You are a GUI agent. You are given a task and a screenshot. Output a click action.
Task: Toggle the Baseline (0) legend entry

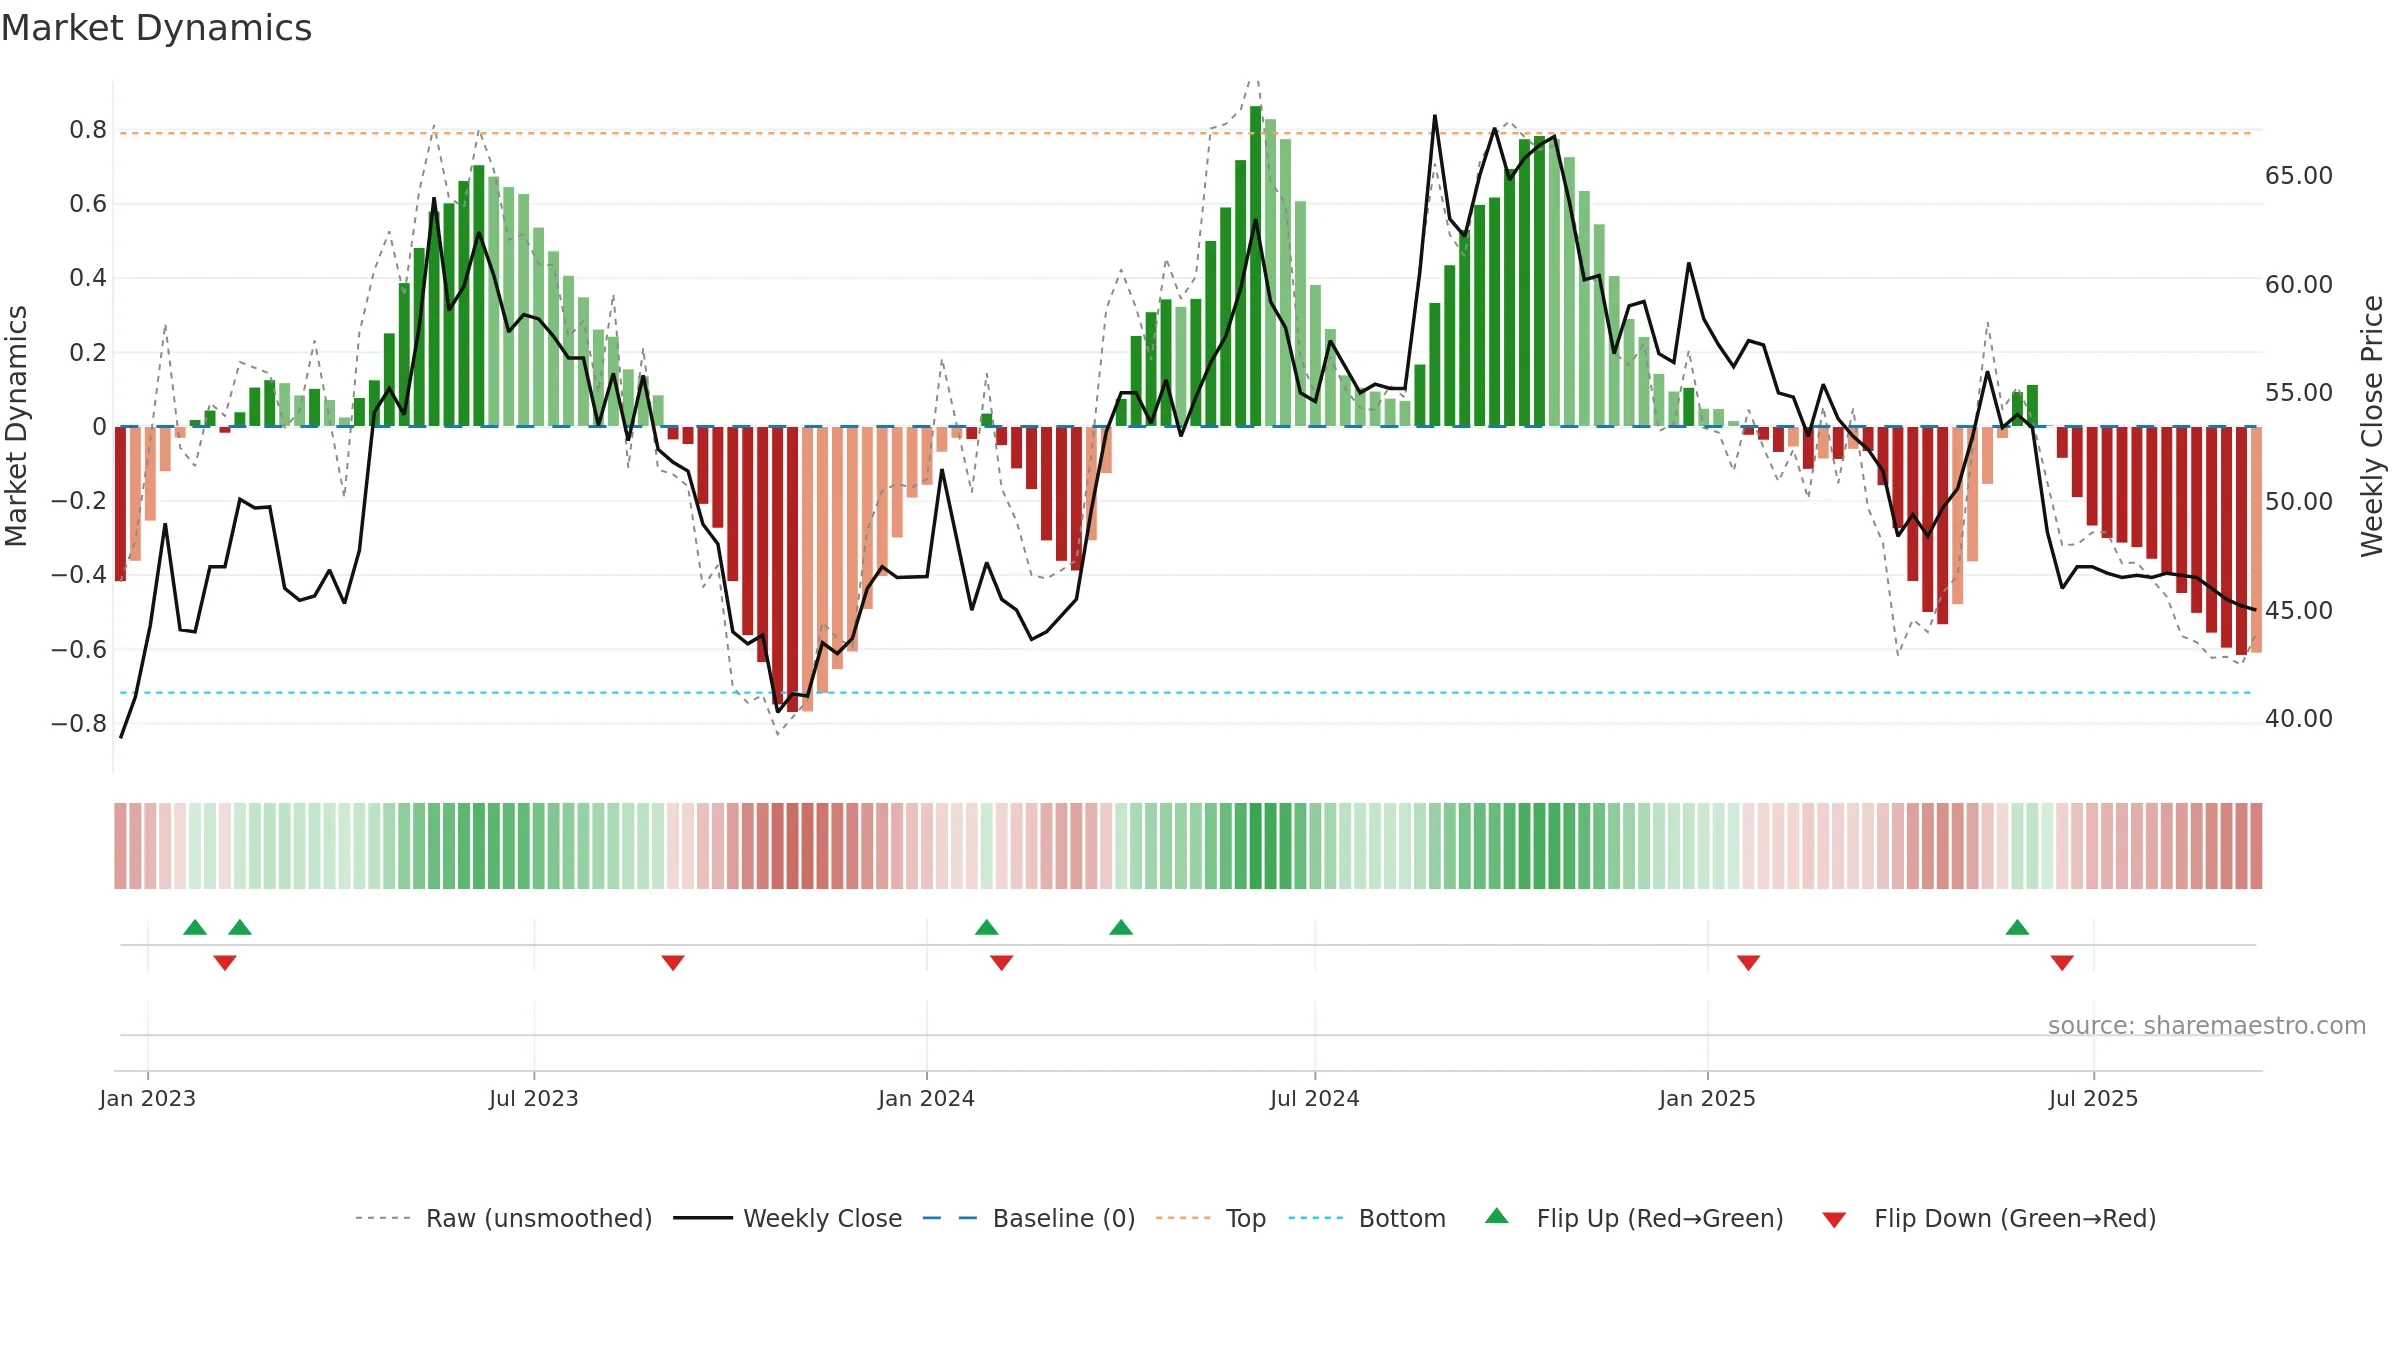(x=1028, y=1218)
